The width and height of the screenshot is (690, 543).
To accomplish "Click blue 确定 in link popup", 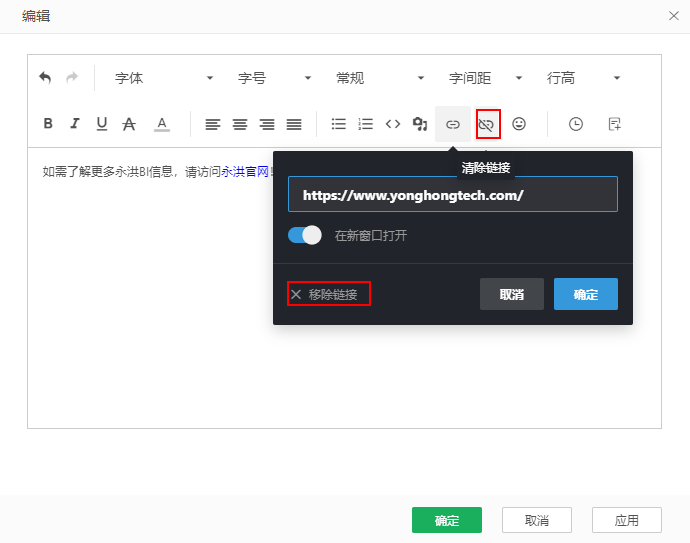I will (586, 294).
